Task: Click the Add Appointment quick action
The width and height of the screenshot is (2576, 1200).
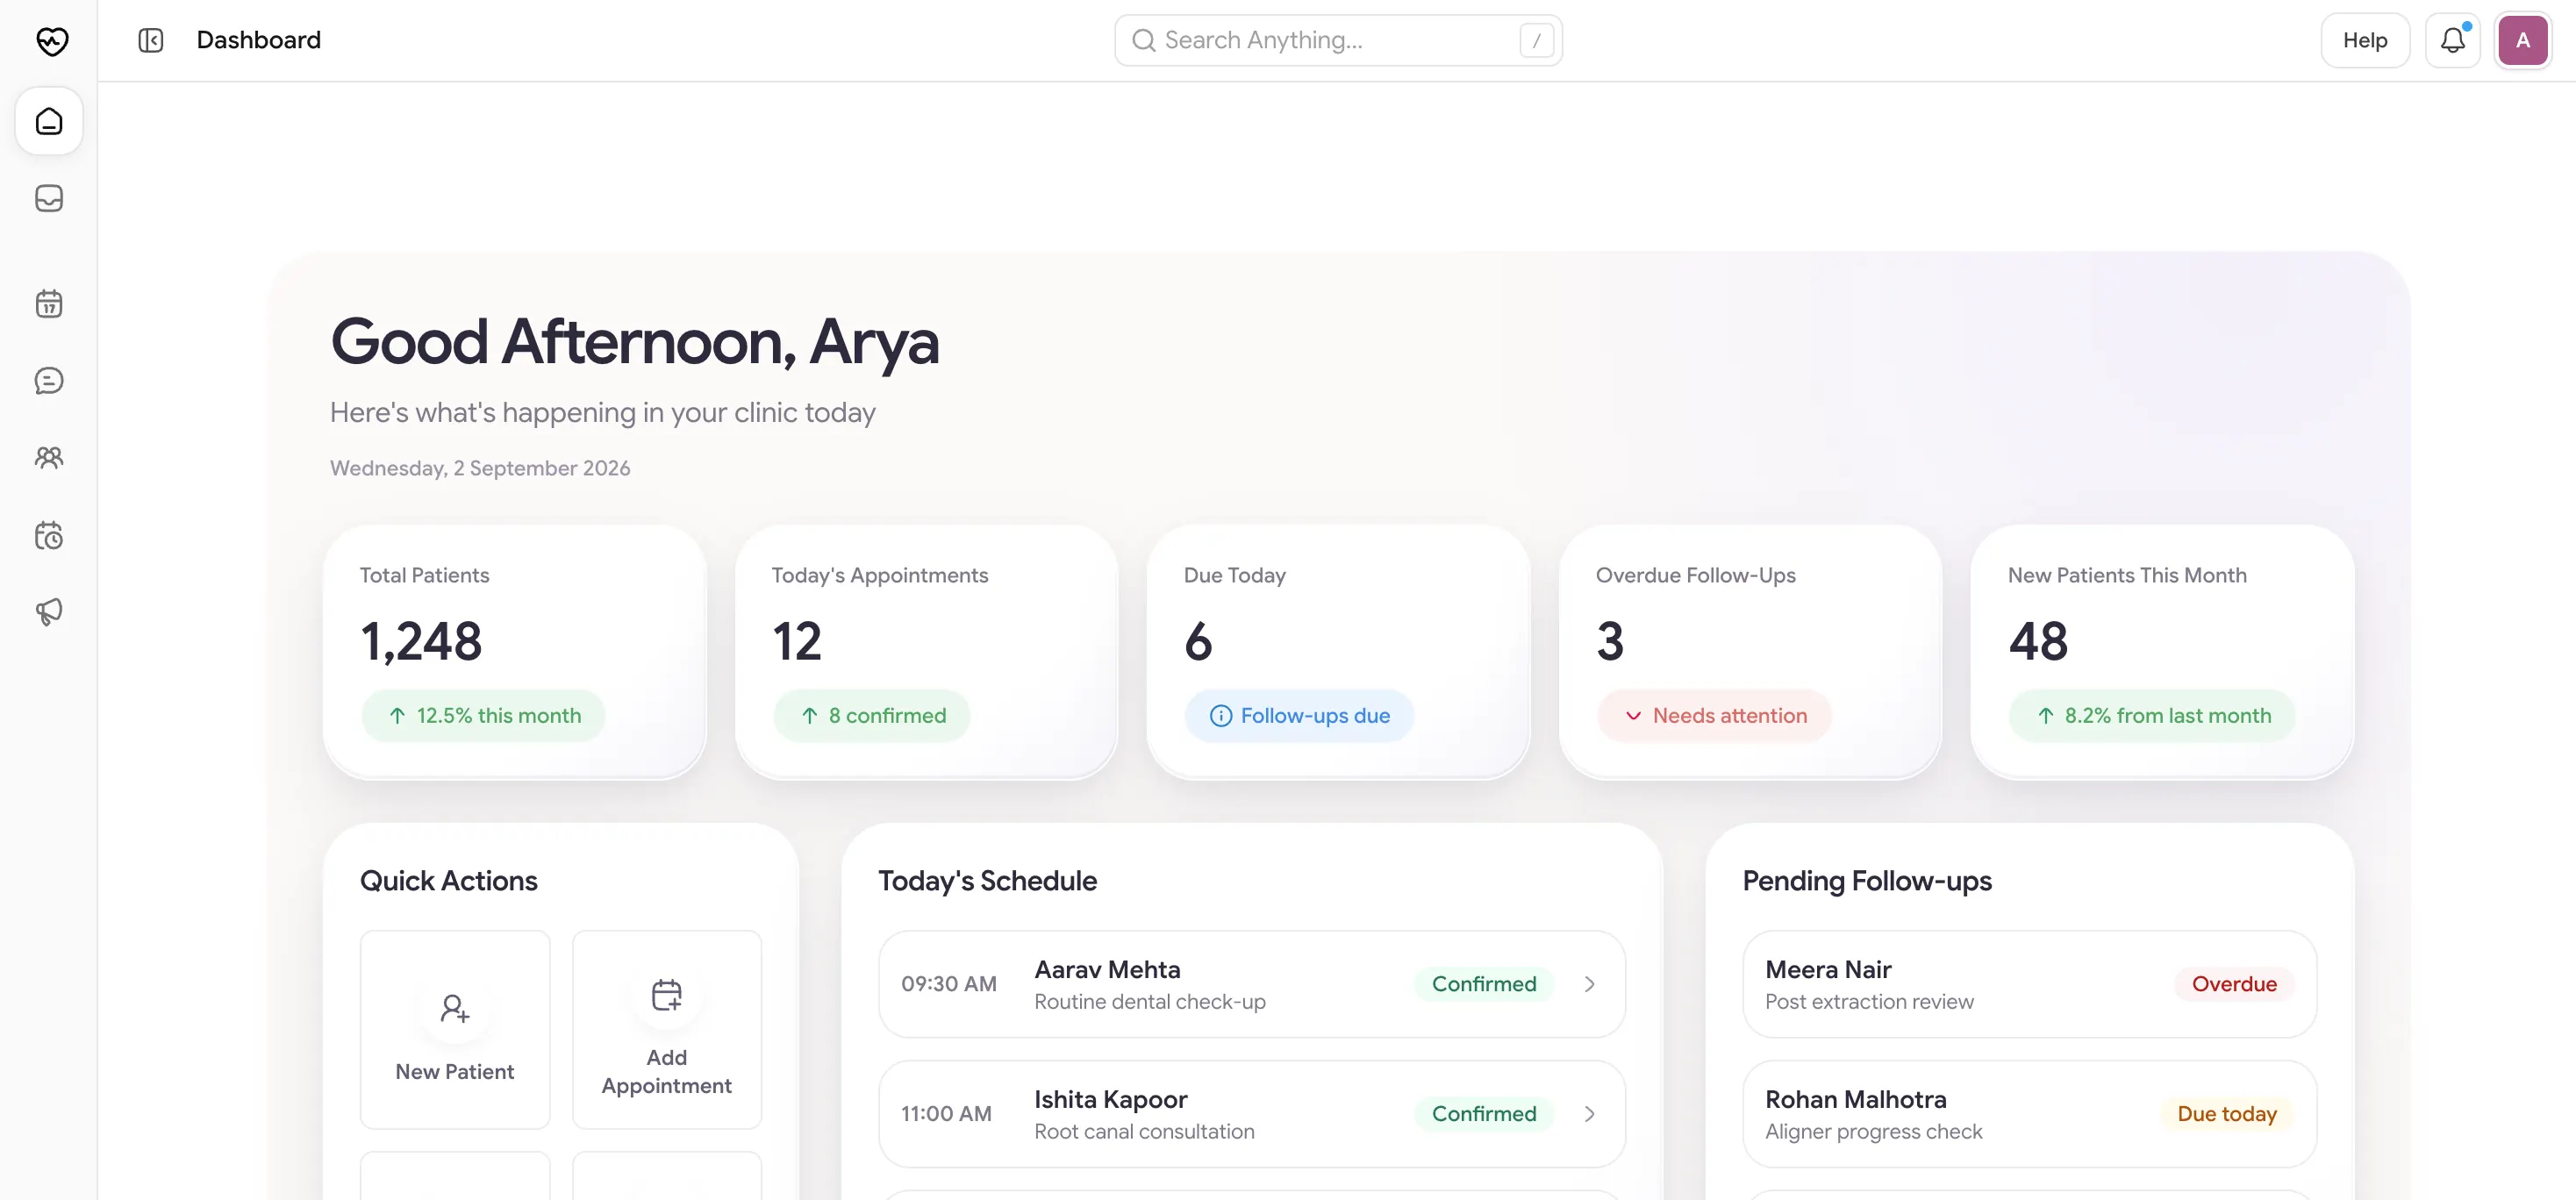Action: pos(667,1030)
